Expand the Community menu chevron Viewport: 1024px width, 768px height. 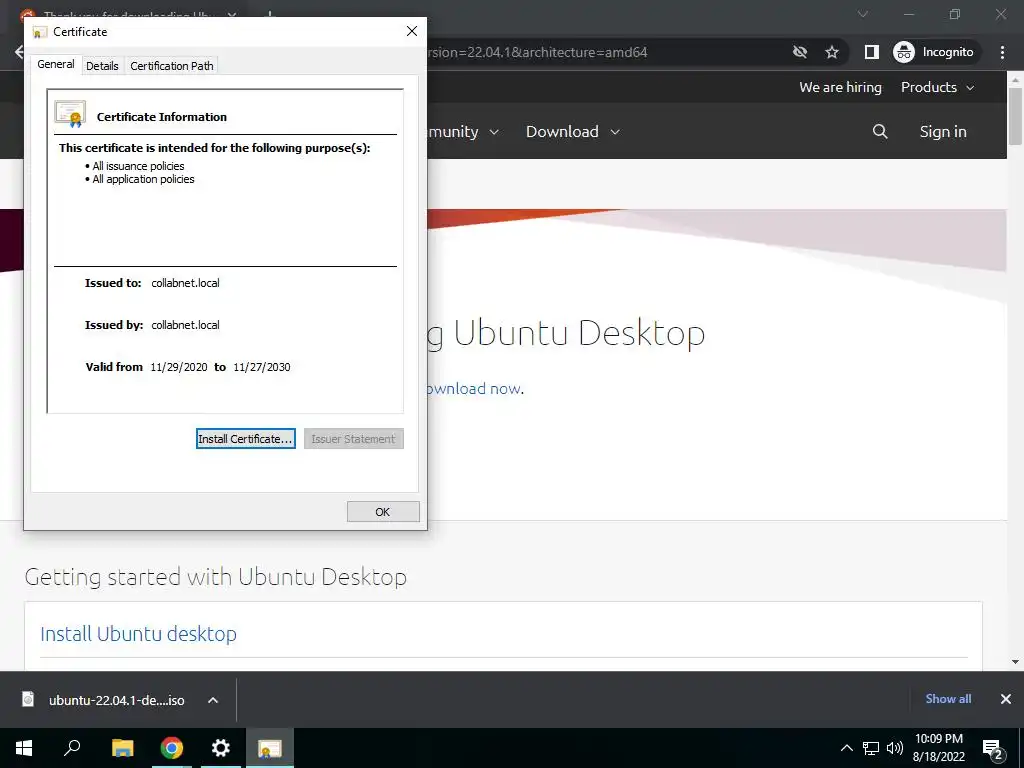(494, 132)
